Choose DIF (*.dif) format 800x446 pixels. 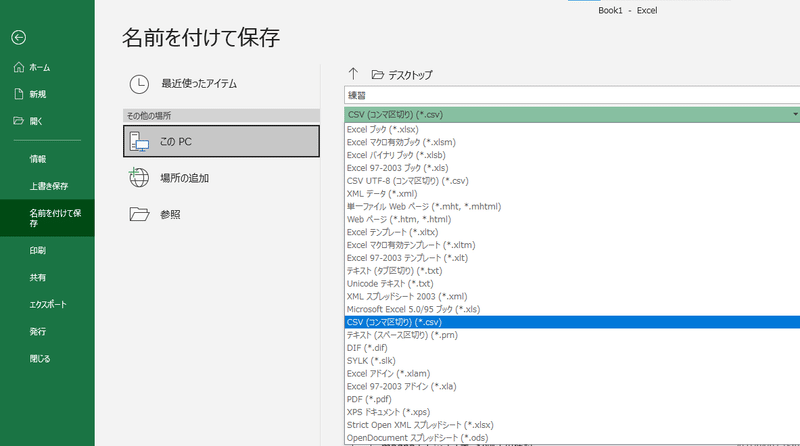click(367, 348)
